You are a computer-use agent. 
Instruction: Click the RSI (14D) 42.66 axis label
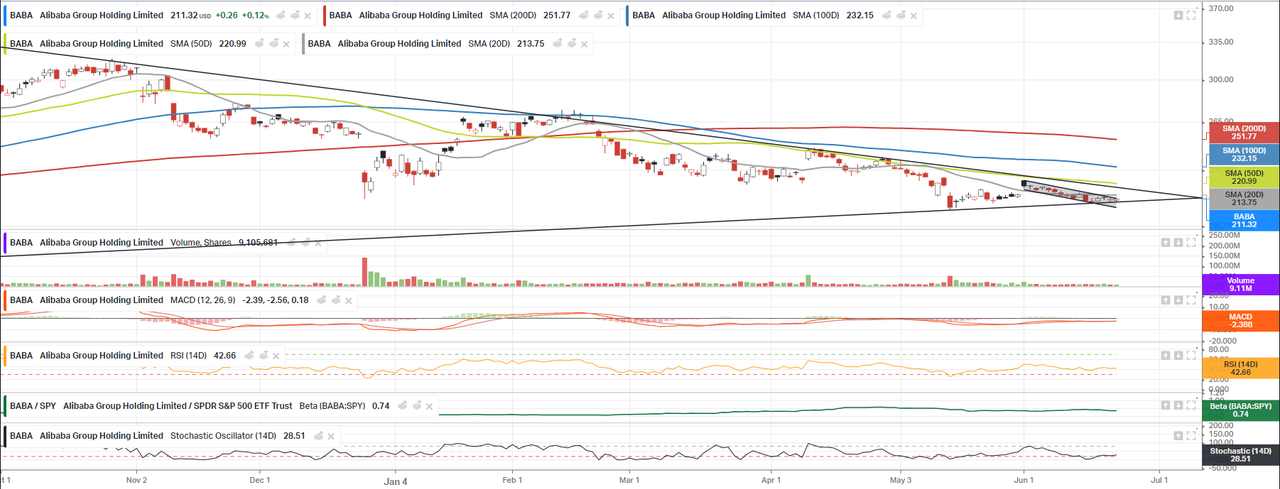coord(1241,369)
